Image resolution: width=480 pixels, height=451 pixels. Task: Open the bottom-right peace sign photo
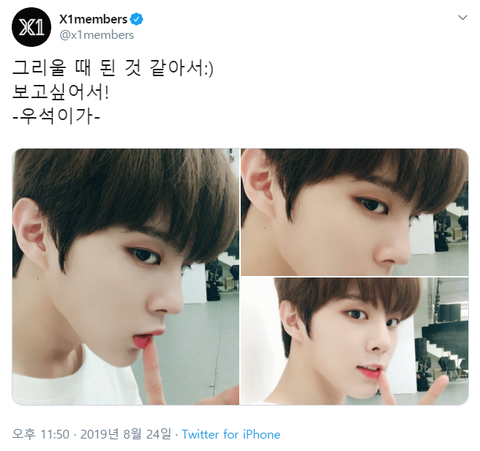click(x=355, y=341)
